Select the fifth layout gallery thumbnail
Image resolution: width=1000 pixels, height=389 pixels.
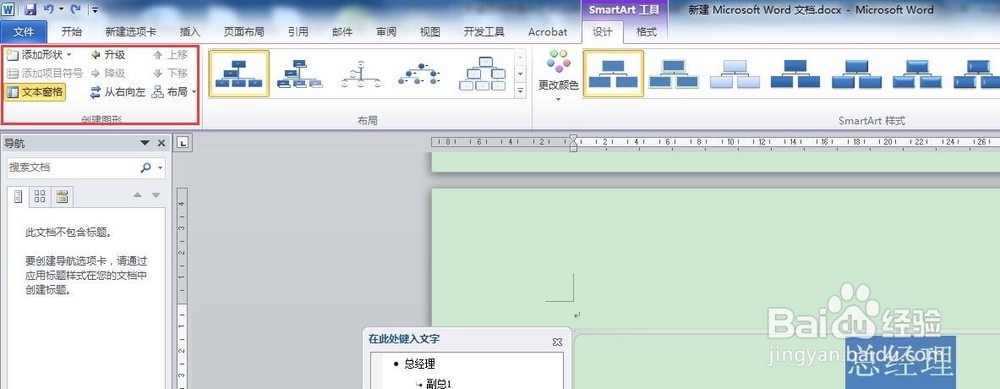click(x=482, y=73)
